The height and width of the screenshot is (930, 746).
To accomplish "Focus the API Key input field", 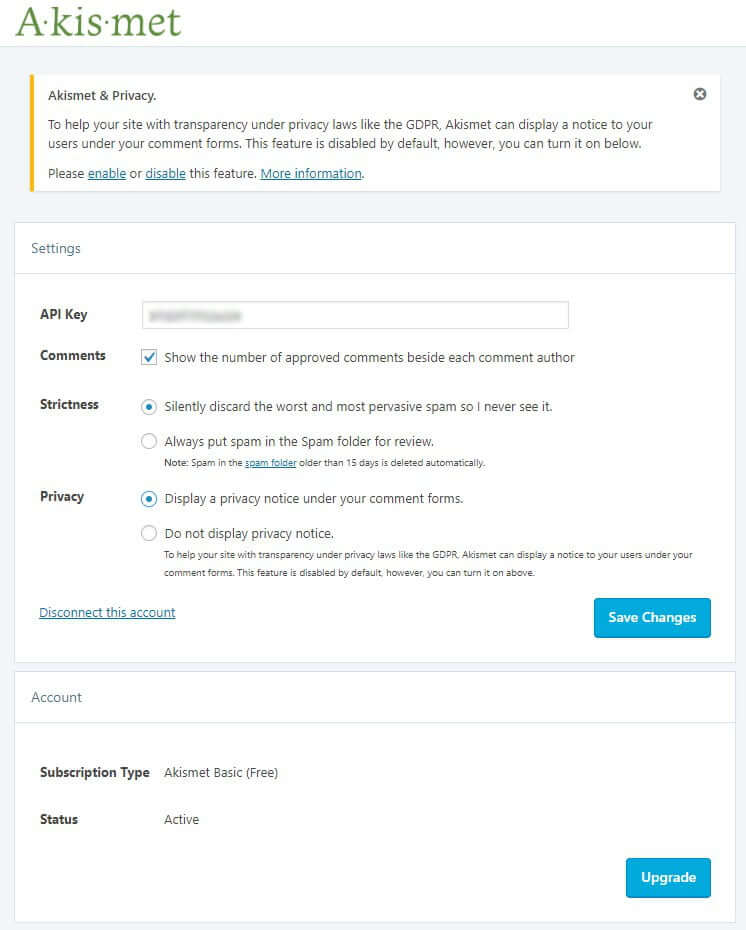I will [x=355, y=315].
